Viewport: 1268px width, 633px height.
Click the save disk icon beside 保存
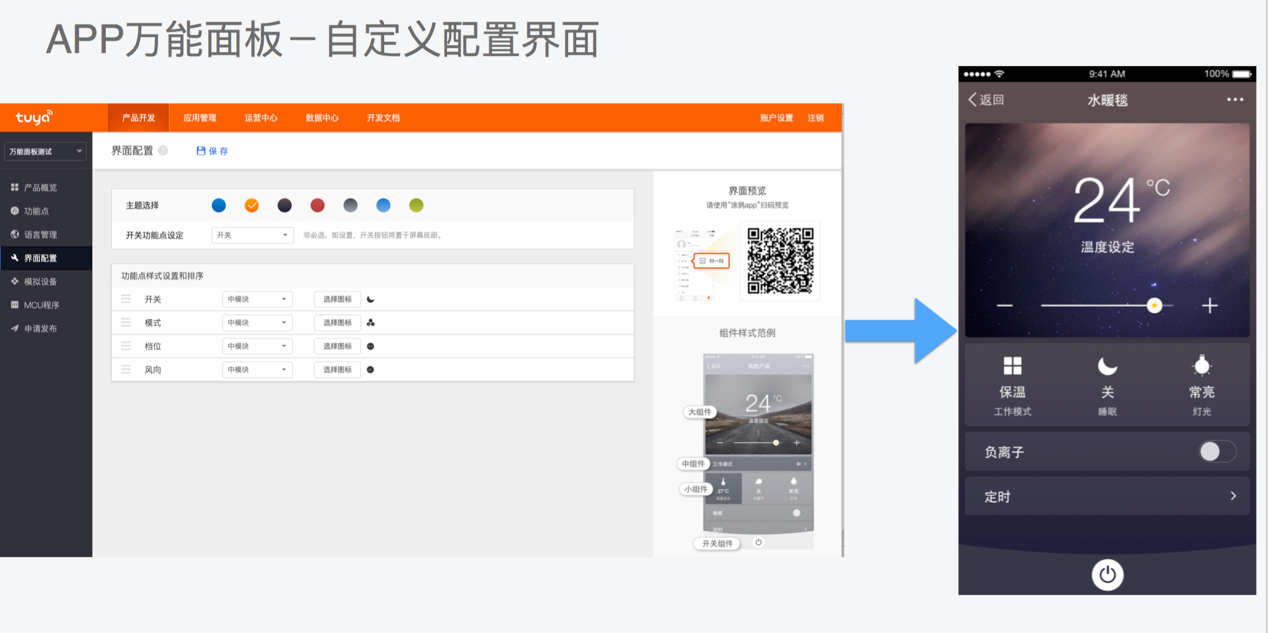(x=201, y=151)
